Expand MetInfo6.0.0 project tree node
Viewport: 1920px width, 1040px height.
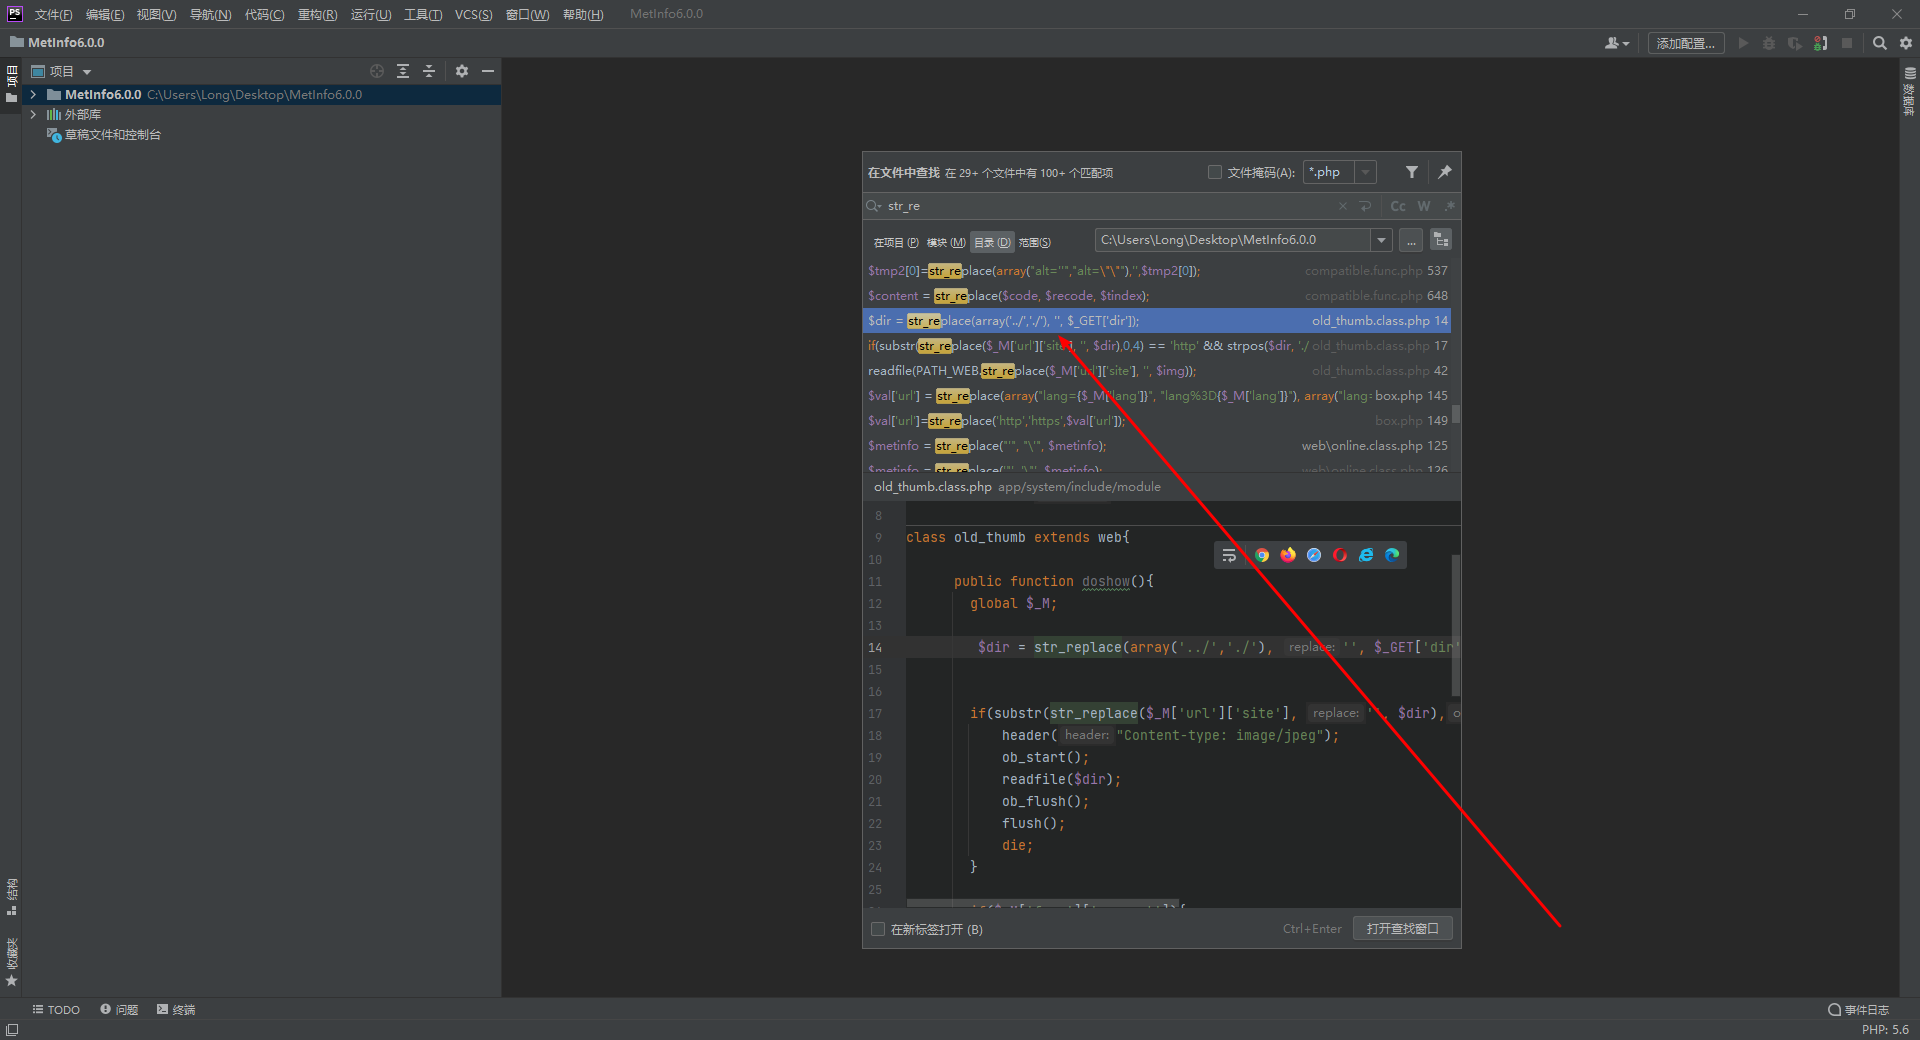(33, 94)
